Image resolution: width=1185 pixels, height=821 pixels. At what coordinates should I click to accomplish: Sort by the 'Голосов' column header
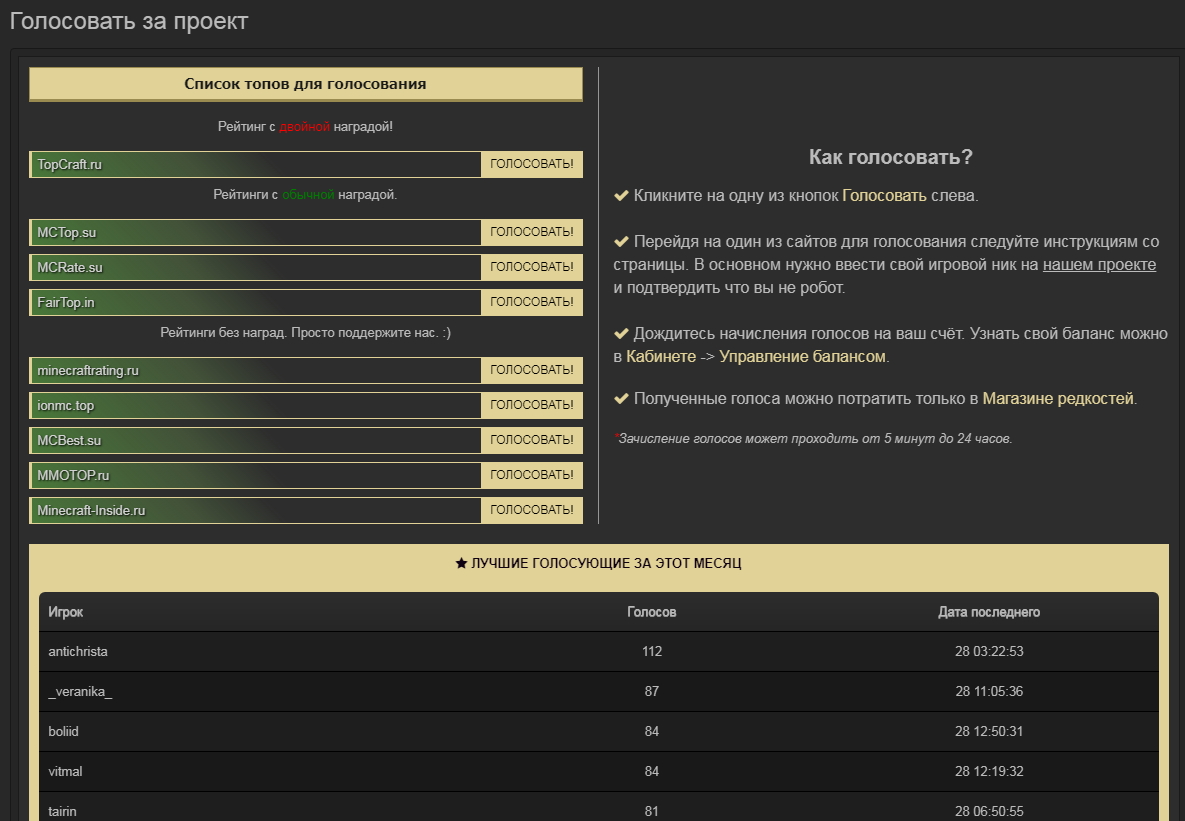pos(651,612)
